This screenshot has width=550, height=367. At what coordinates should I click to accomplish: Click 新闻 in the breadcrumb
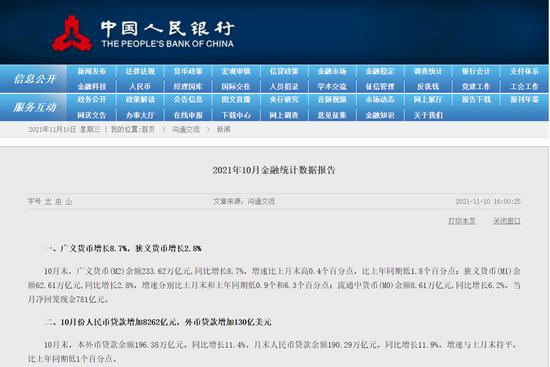coord(223,129)
